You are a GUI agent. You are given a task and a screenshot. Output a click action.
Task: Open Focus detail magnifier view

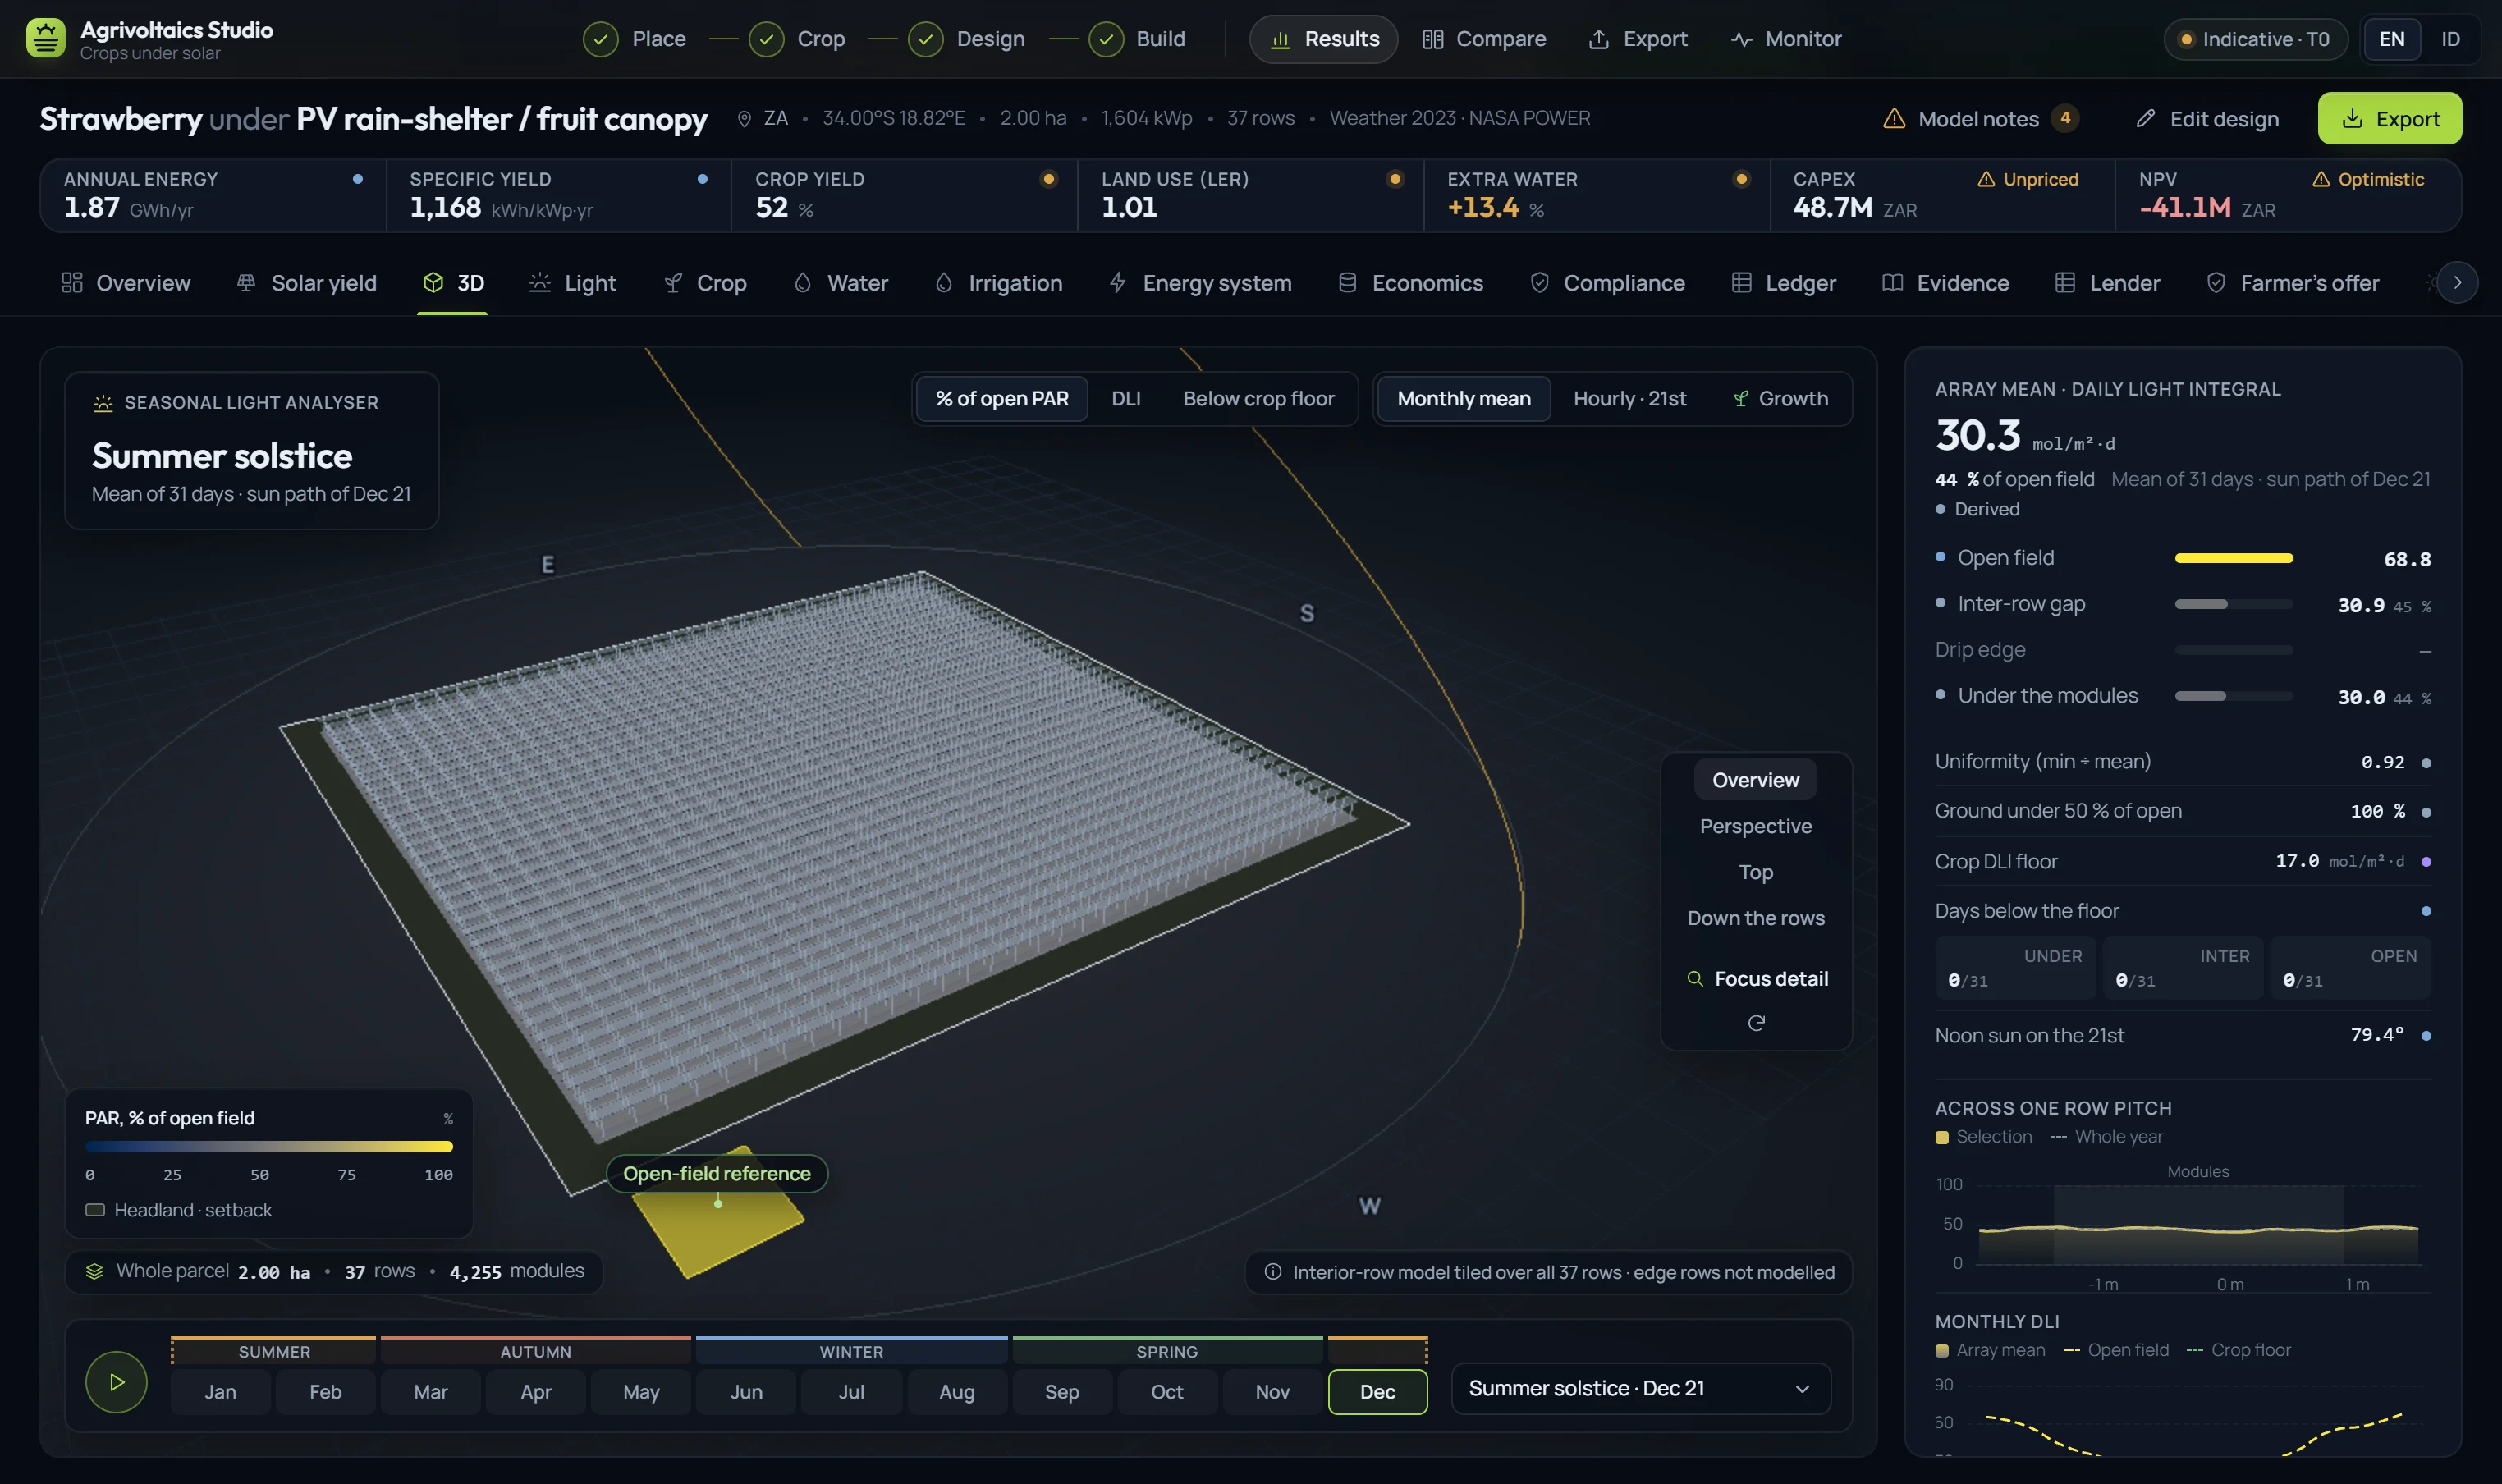(1756, 979)
